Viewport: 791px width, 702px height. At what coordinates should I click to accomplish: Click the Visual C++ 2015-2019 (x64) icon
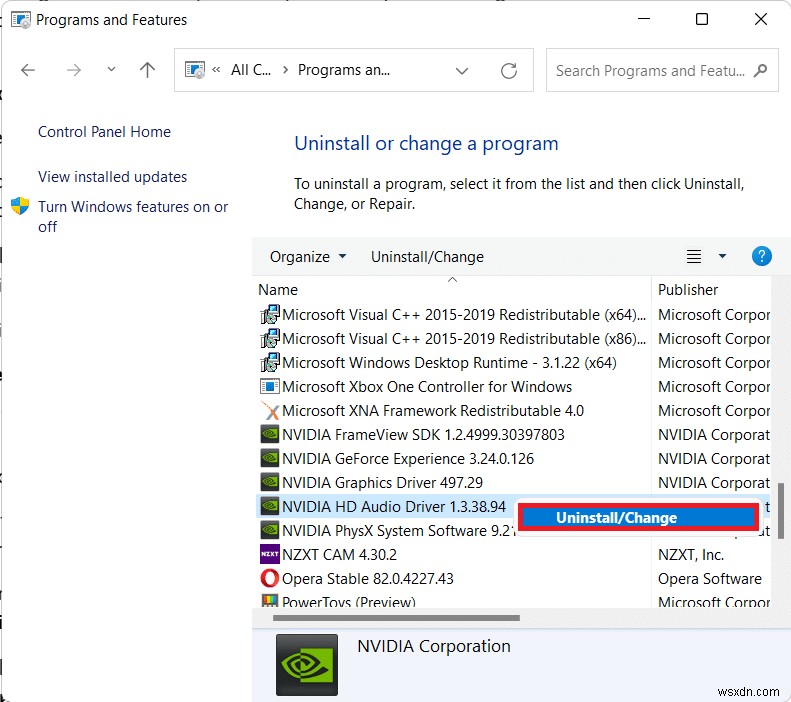(269, 314)
